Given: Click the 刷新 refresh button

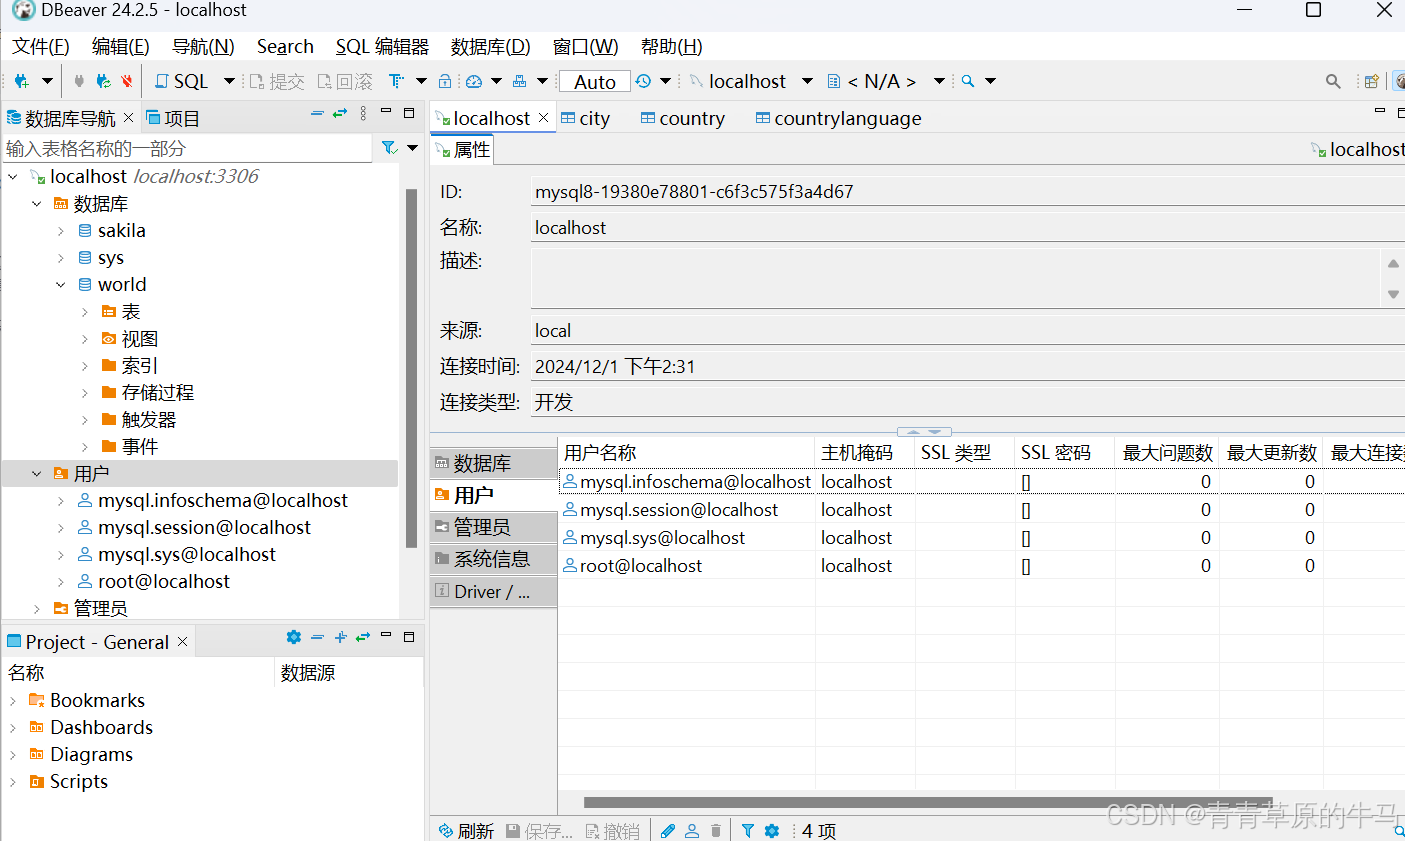Looking at the screenshot, I should (x=467, y=831).
